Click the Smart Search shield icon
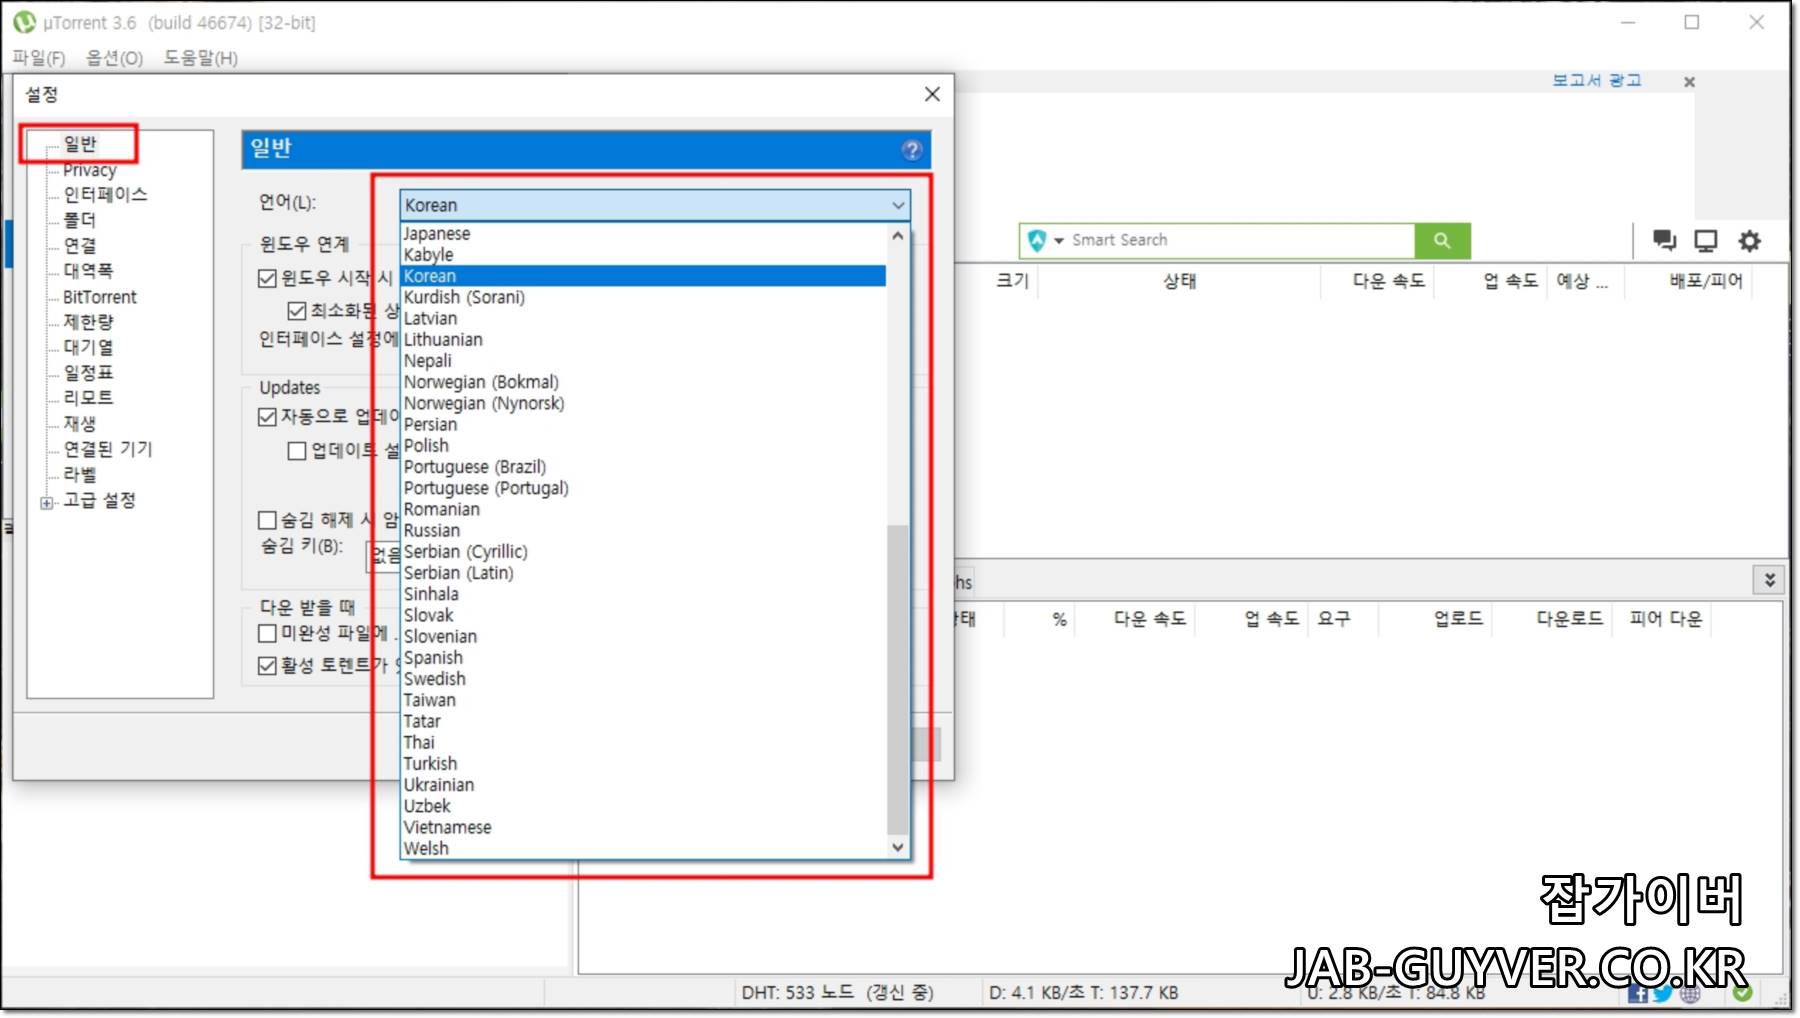The image size is (1800, 1018). (x=1037, y=240)
